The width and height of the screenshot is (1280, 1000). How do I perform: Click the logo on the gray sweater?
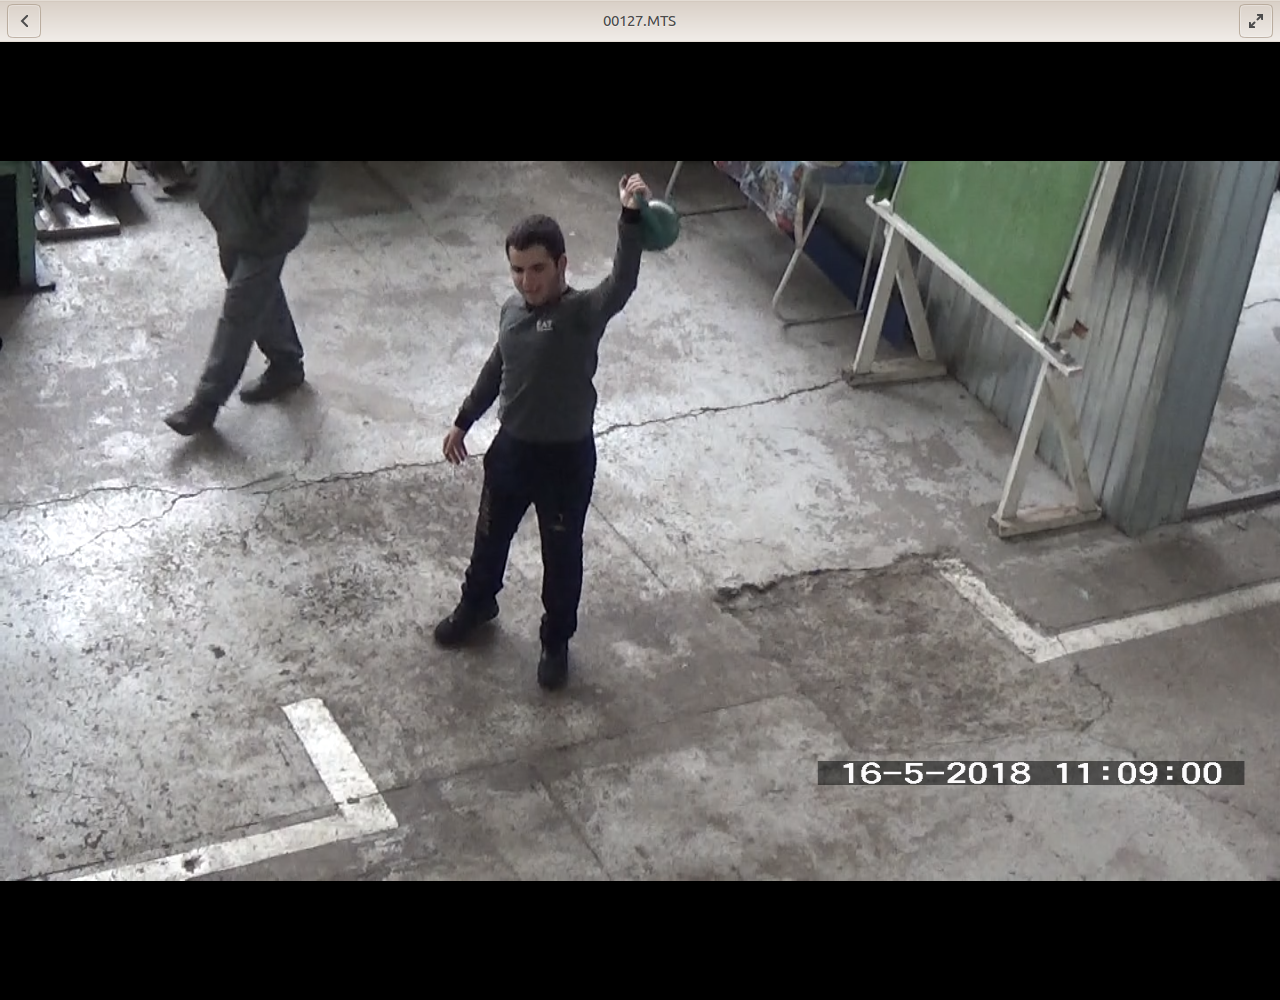544,325
